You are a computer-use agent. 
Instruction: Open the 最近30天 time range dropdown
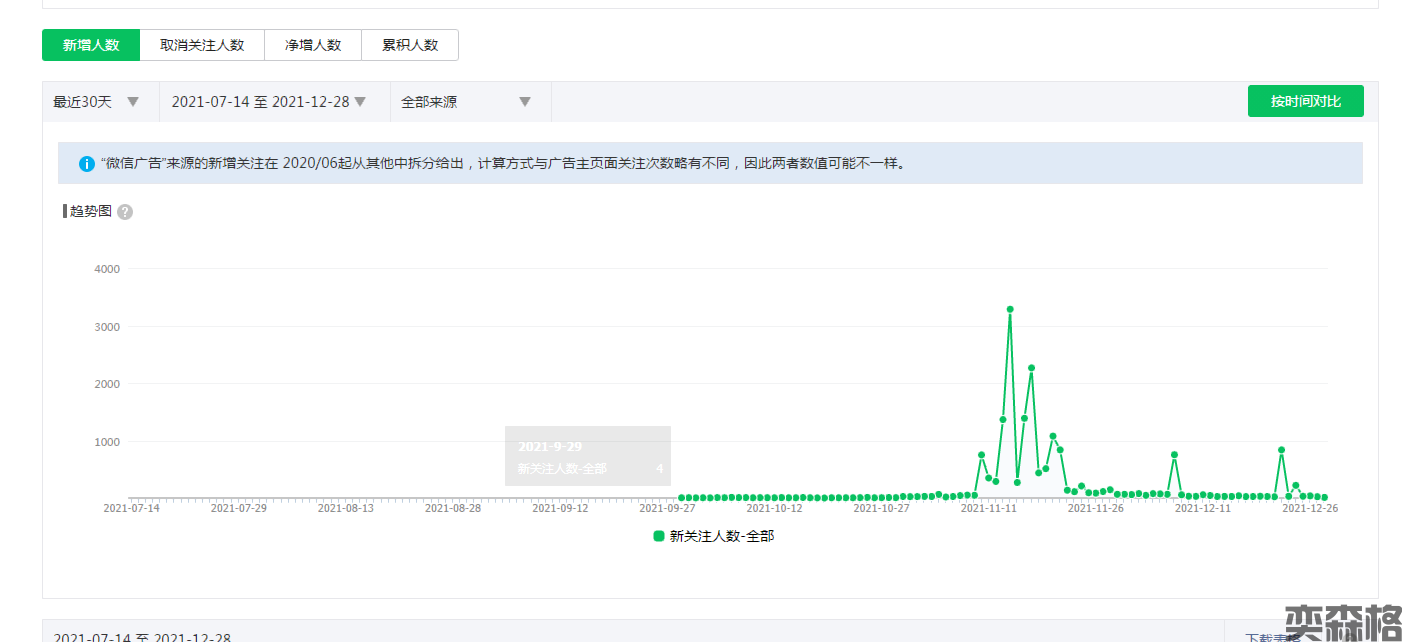pos(96,102)
